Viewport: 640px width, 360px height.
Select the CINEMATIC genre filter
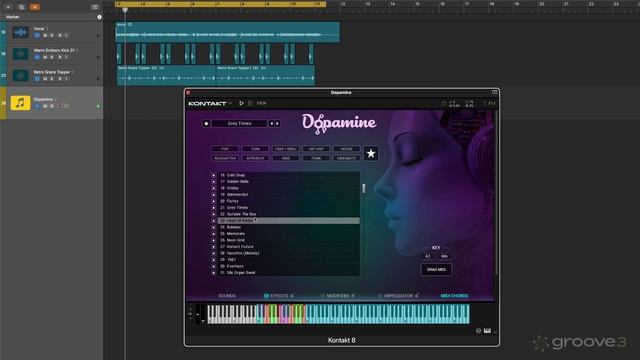[x=347, y=158]
